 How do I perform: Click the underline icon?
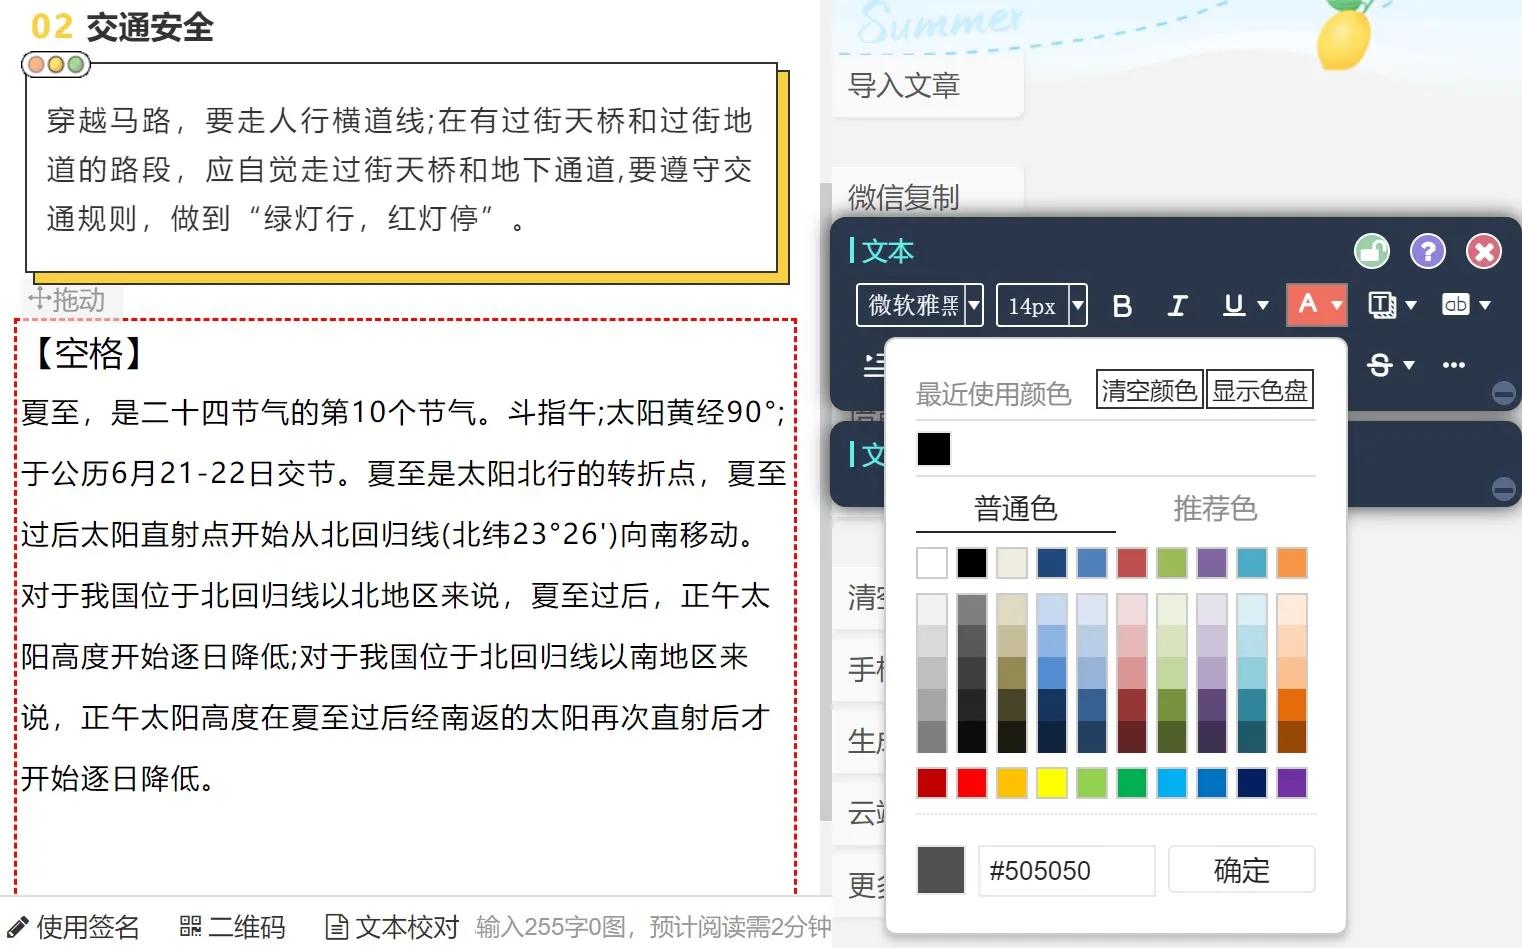coord(1233,306)
